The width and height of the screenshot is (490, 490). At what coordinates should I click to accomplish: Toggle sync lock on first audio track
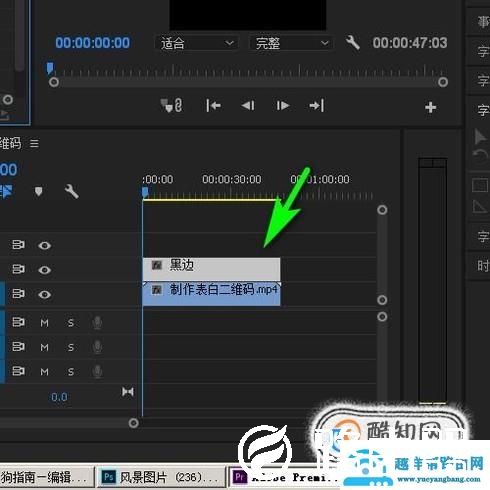[18, 322]
